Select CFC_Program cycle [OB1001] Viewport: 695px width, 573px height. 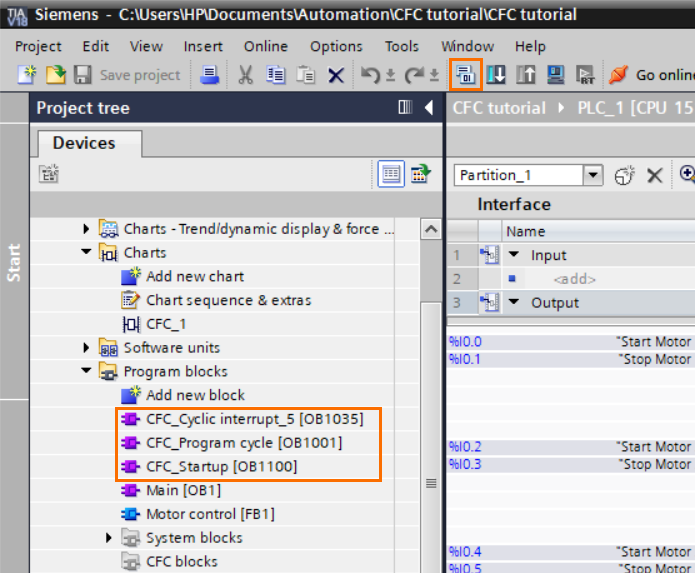244,443
